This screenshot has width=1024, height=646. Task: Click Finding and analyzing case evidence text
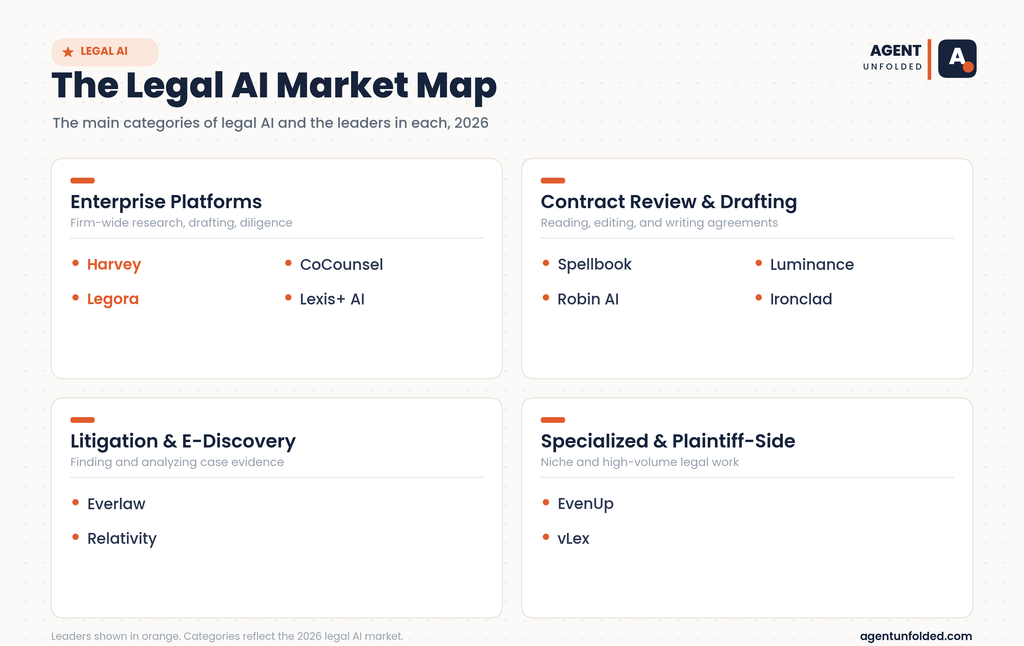click(177, 462)
